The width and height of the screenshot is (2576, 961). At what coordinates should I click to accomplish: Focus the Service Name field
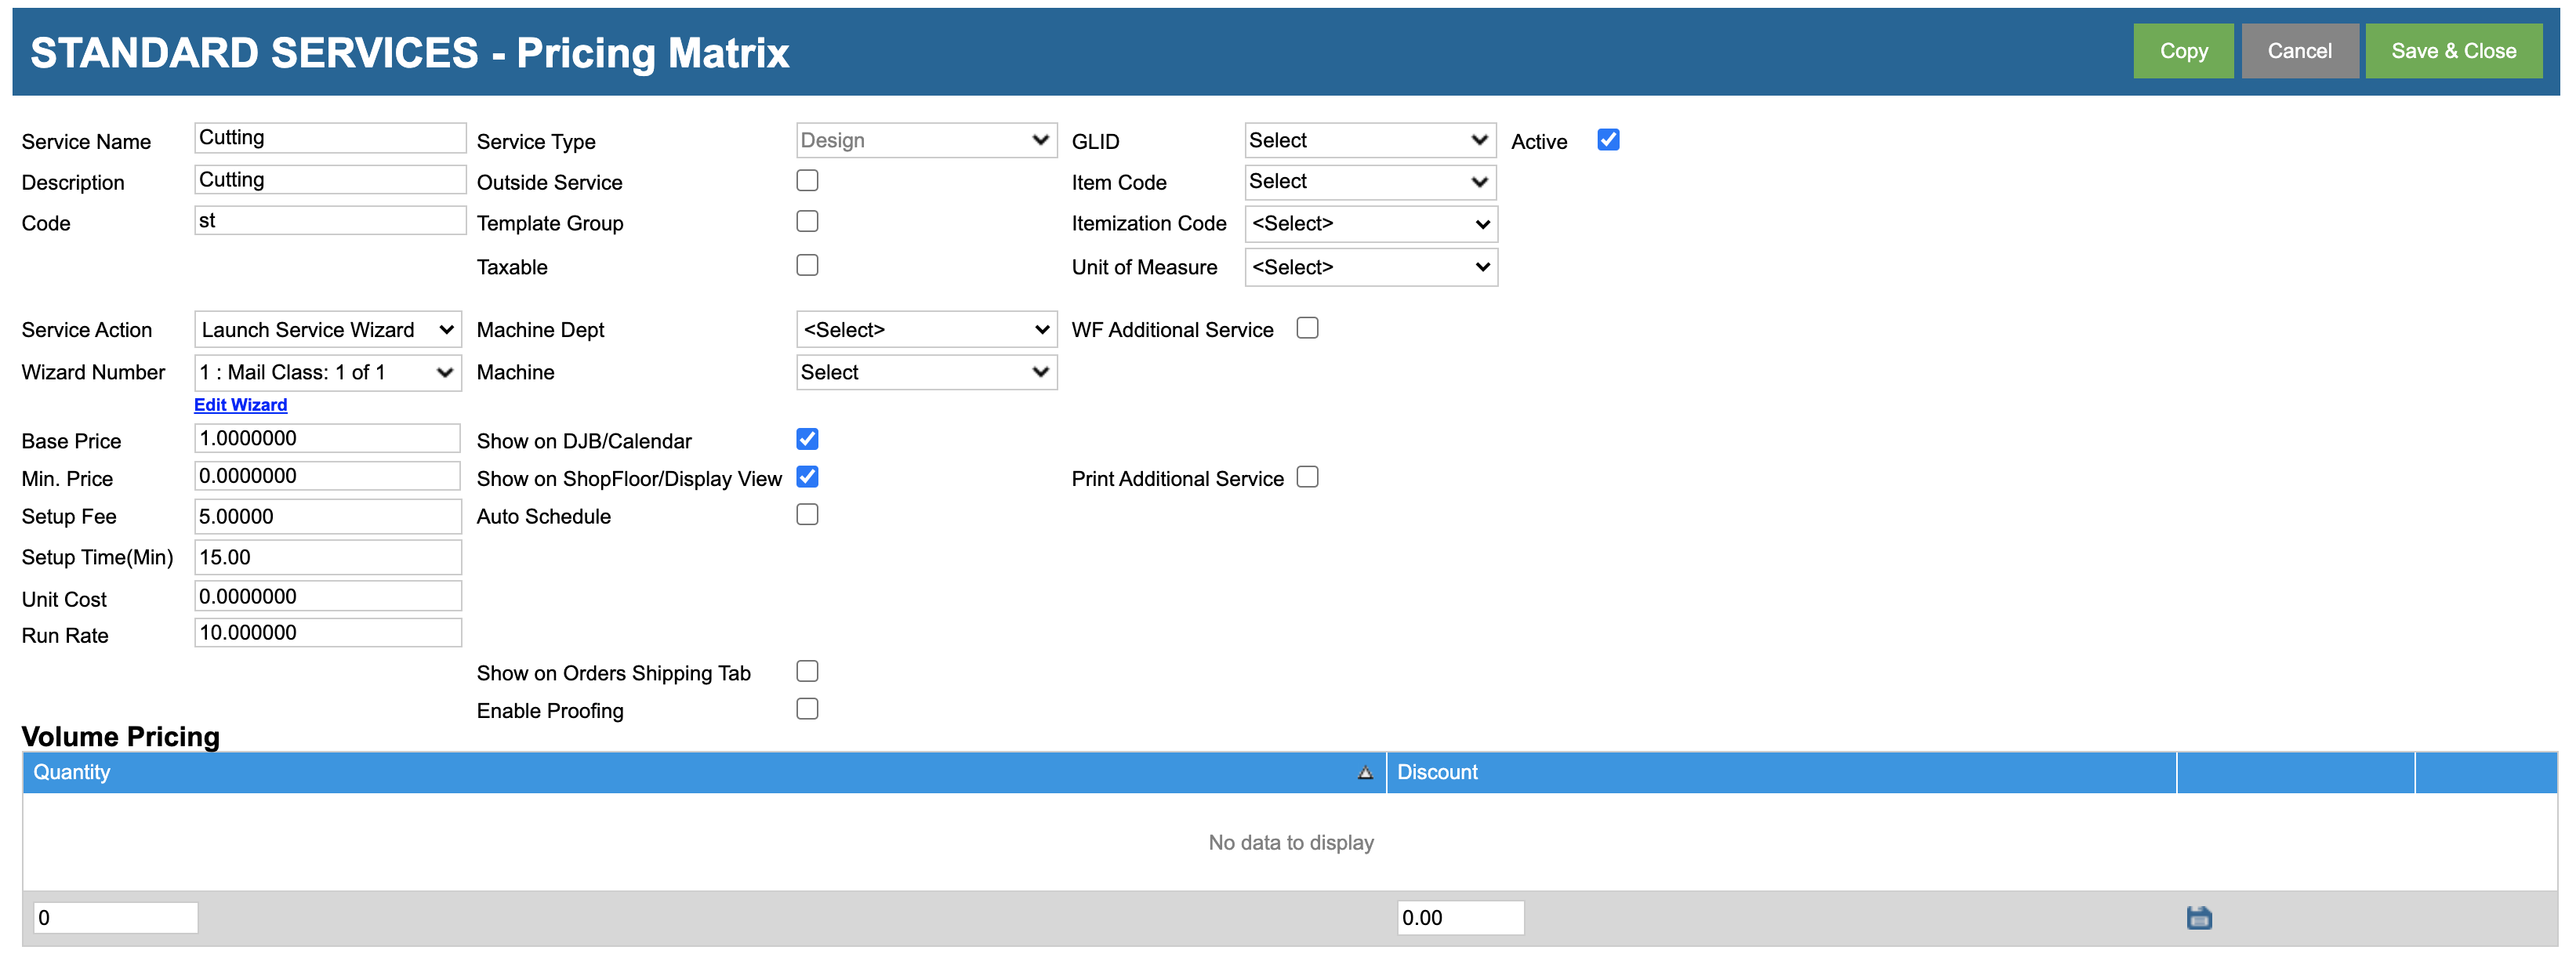click(x=330, y=138)
